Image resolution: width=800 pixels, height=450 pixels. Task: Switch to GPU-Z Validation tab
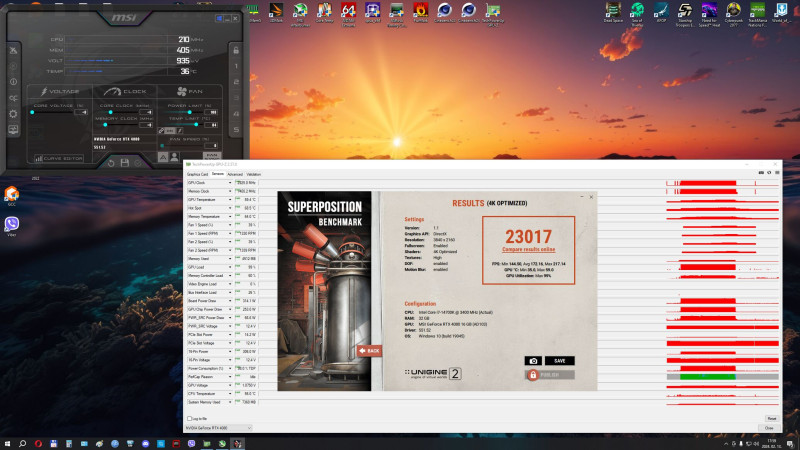[x=254, y=174]
